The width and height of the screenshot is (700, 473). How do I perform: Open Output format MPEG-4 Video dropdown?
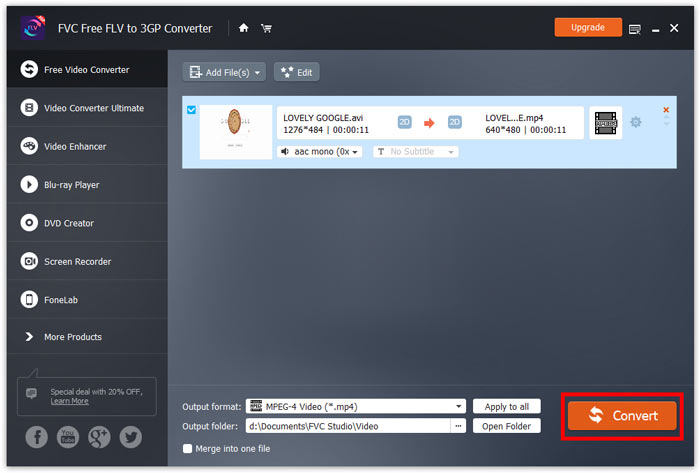pyautogui.click(x=355, y=406)
